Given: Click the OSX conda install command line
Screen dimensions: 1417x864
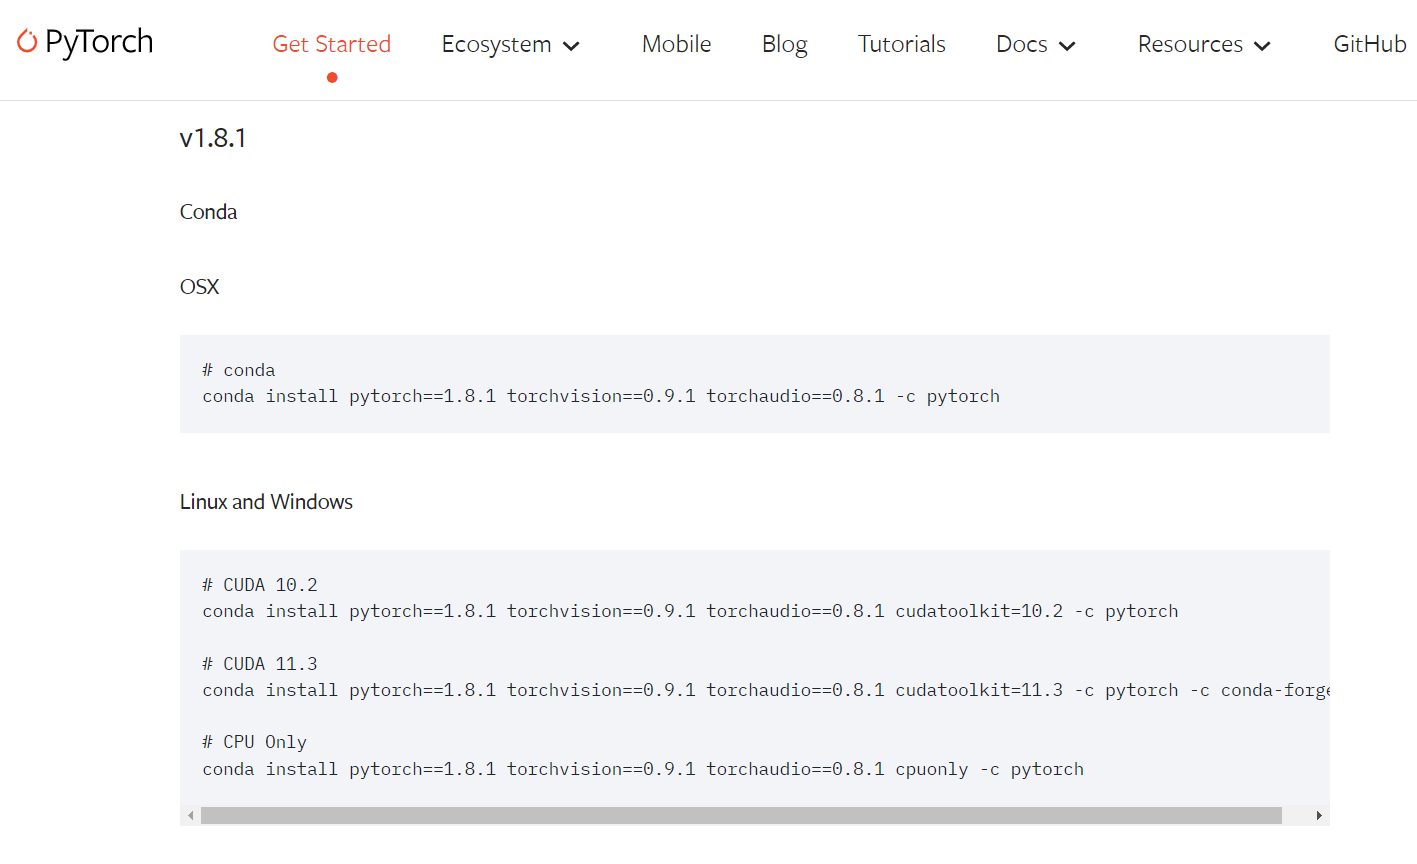Looking at the screenshot, I should point(601,396).
